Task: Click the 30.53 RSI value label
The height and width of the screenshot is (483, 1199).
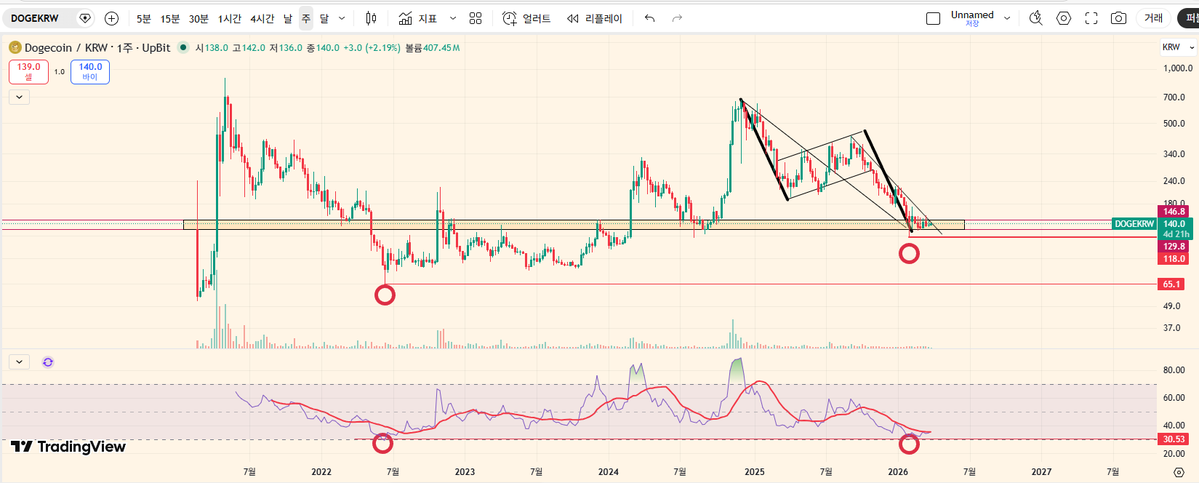Action: pyautogui.click(x=1173, y=439)
